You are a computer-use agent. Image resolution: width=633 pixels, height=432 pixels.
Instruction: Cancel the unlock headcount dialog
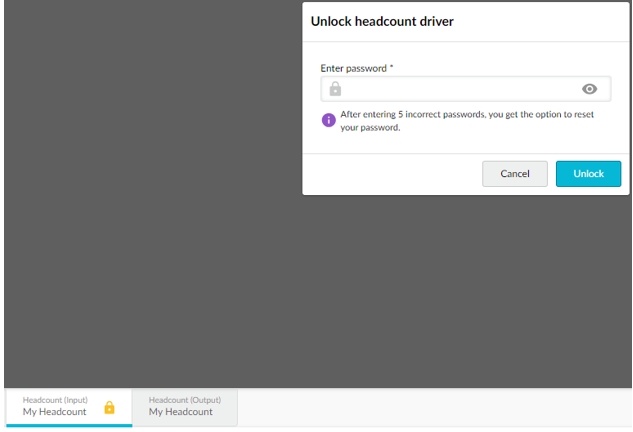tap(514, 173)
